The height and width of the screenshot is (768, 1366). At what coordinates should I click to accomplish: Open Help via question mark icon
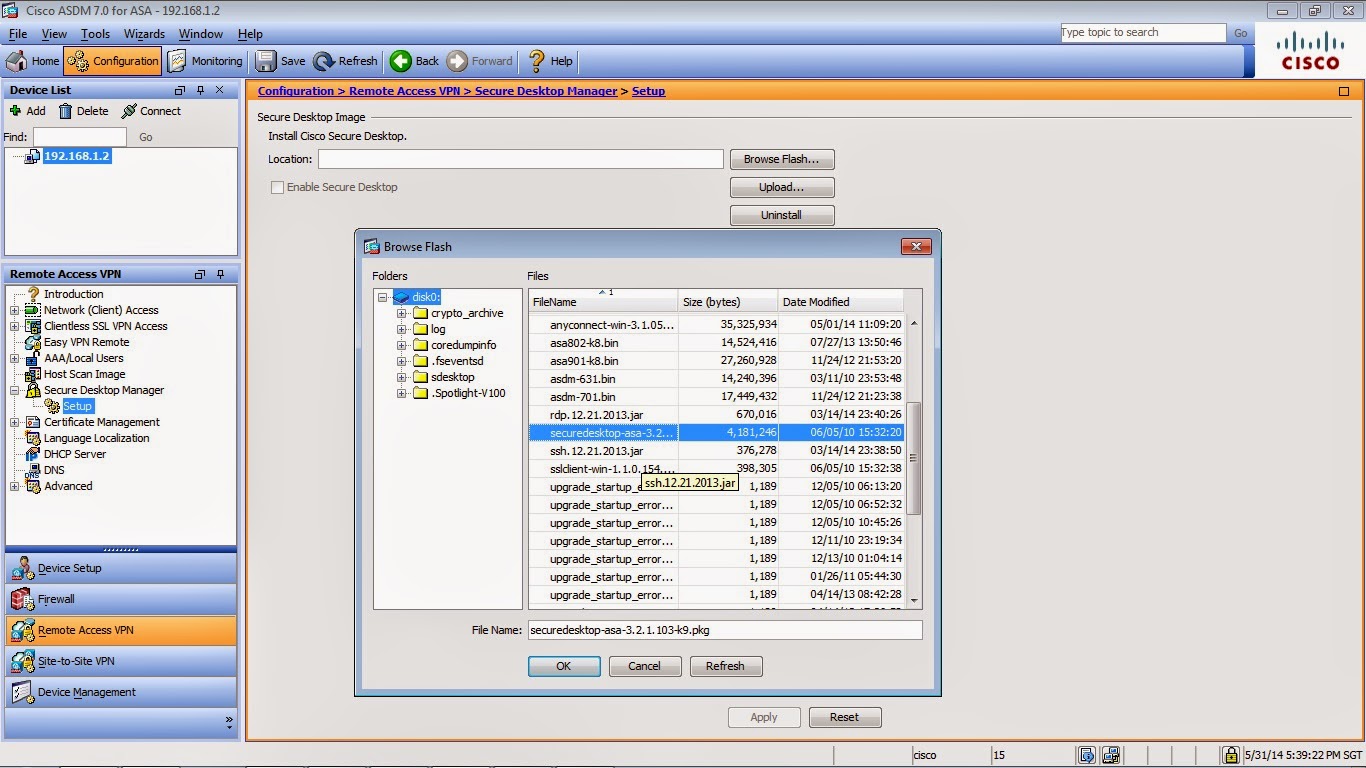[x=537, y=61]
